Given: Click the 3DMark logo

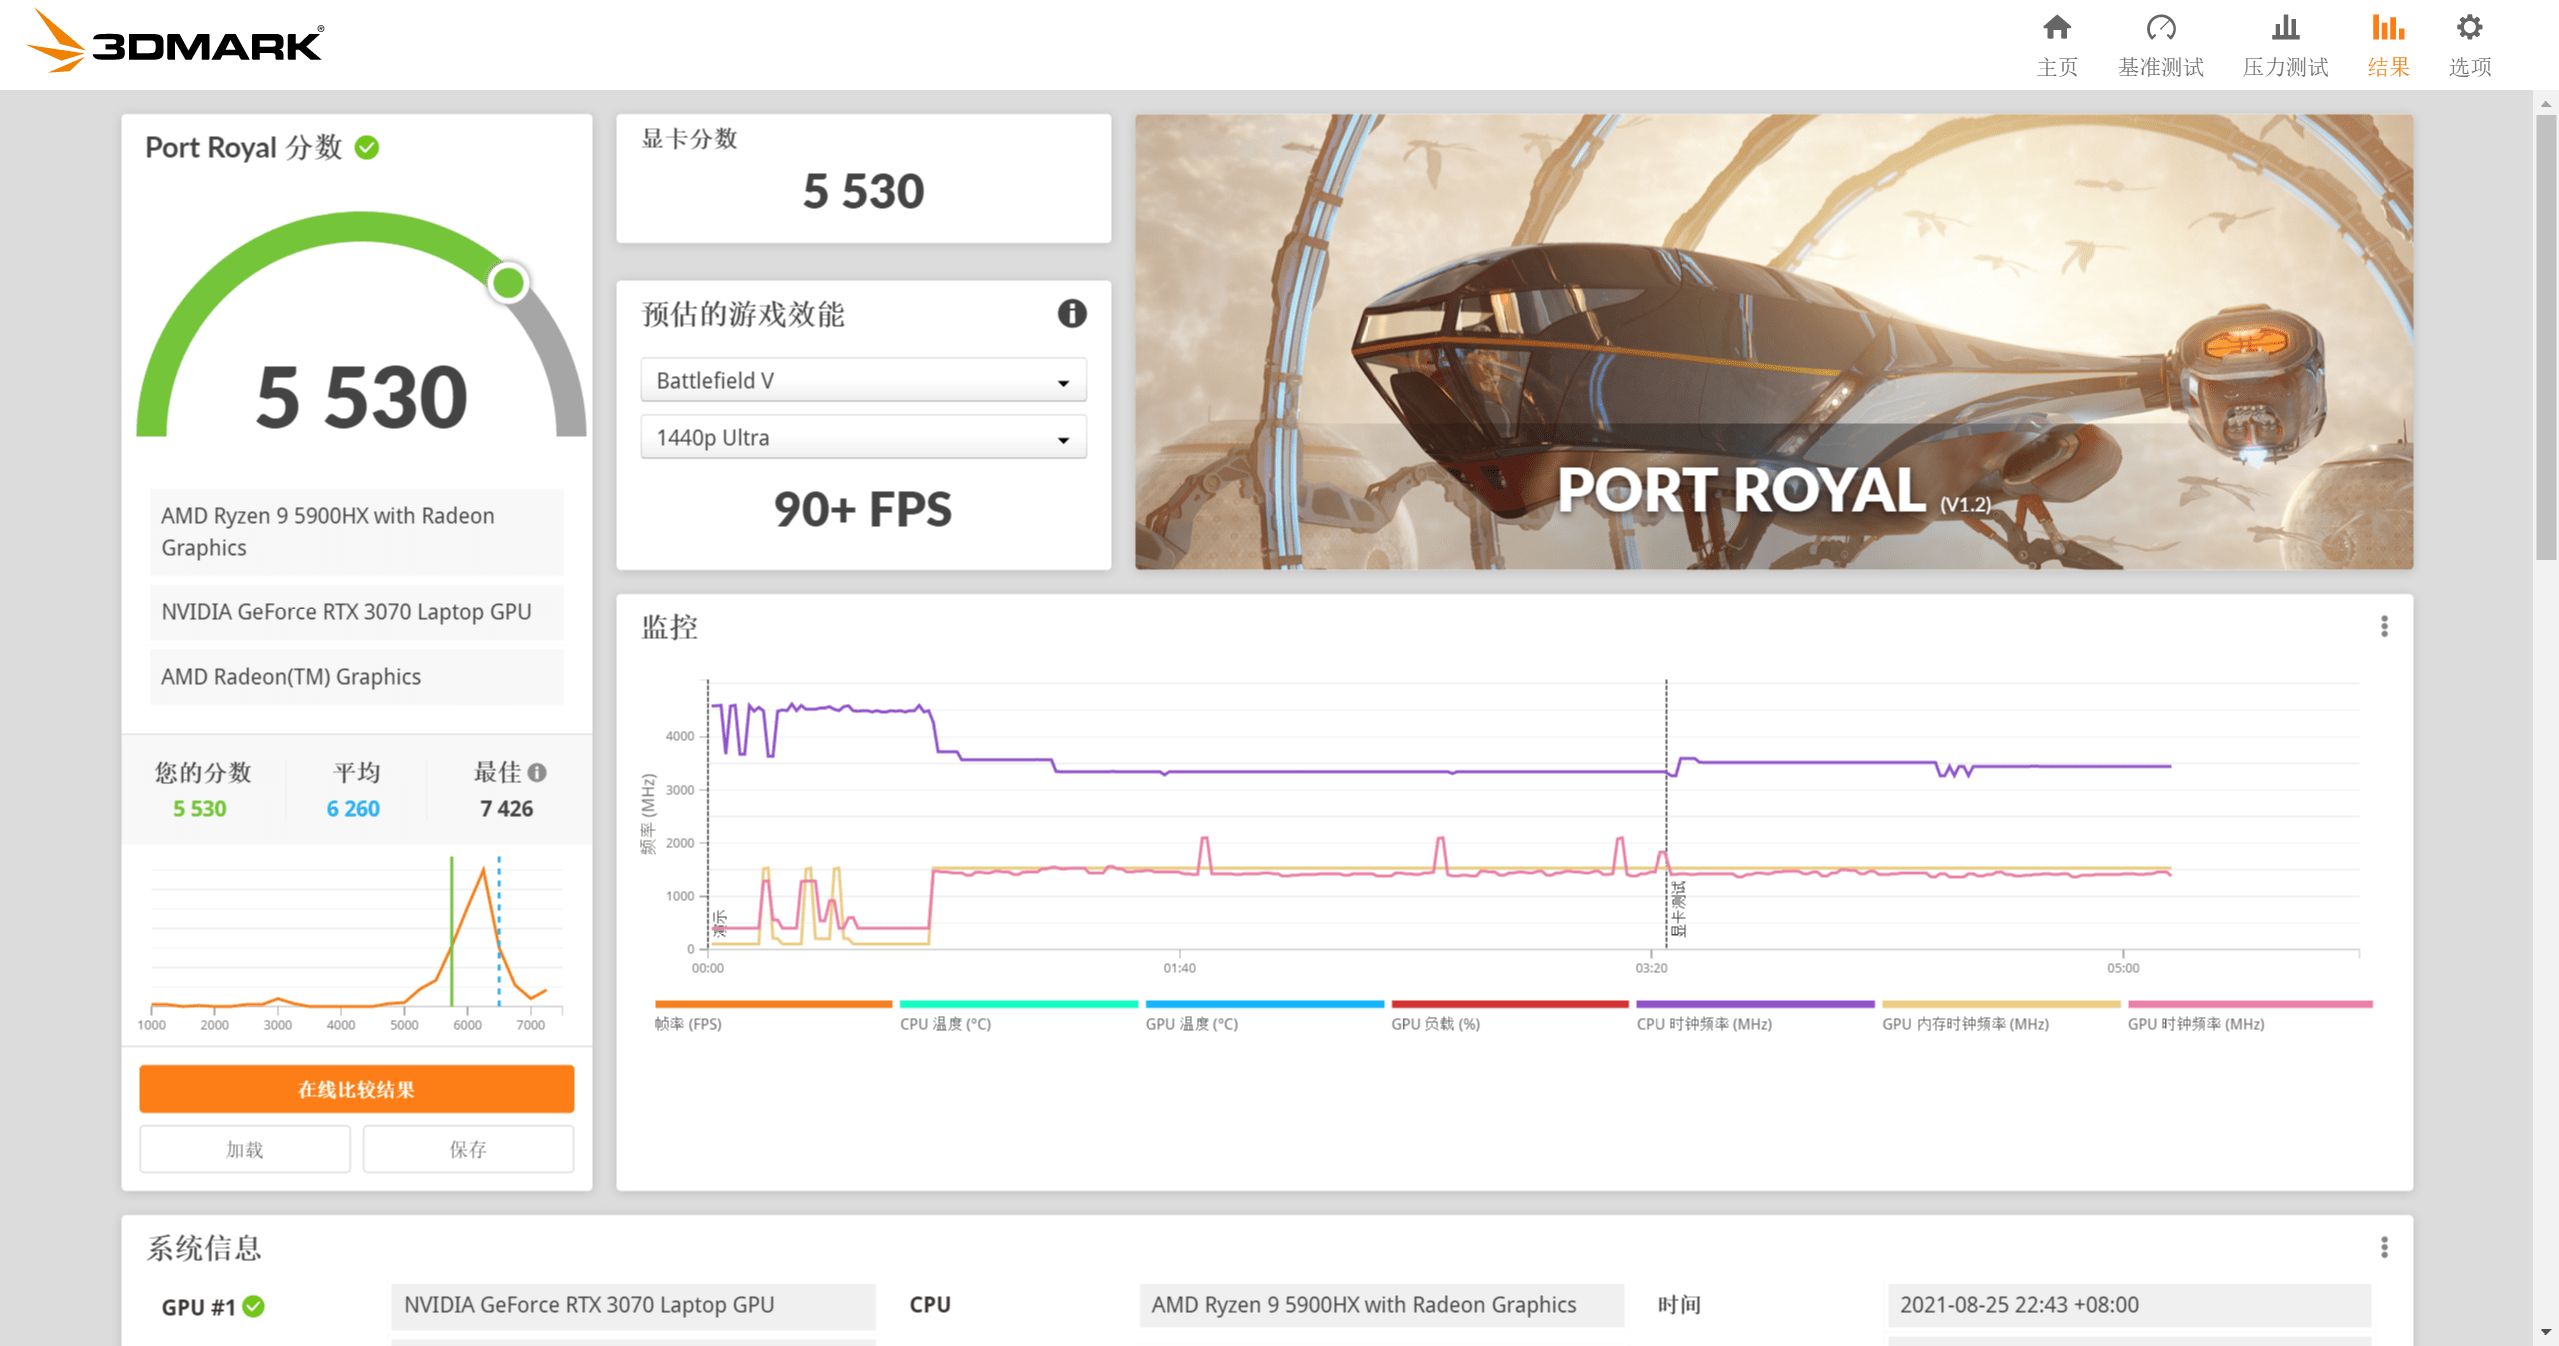Looking at the screenshot, I should point(175,42).
